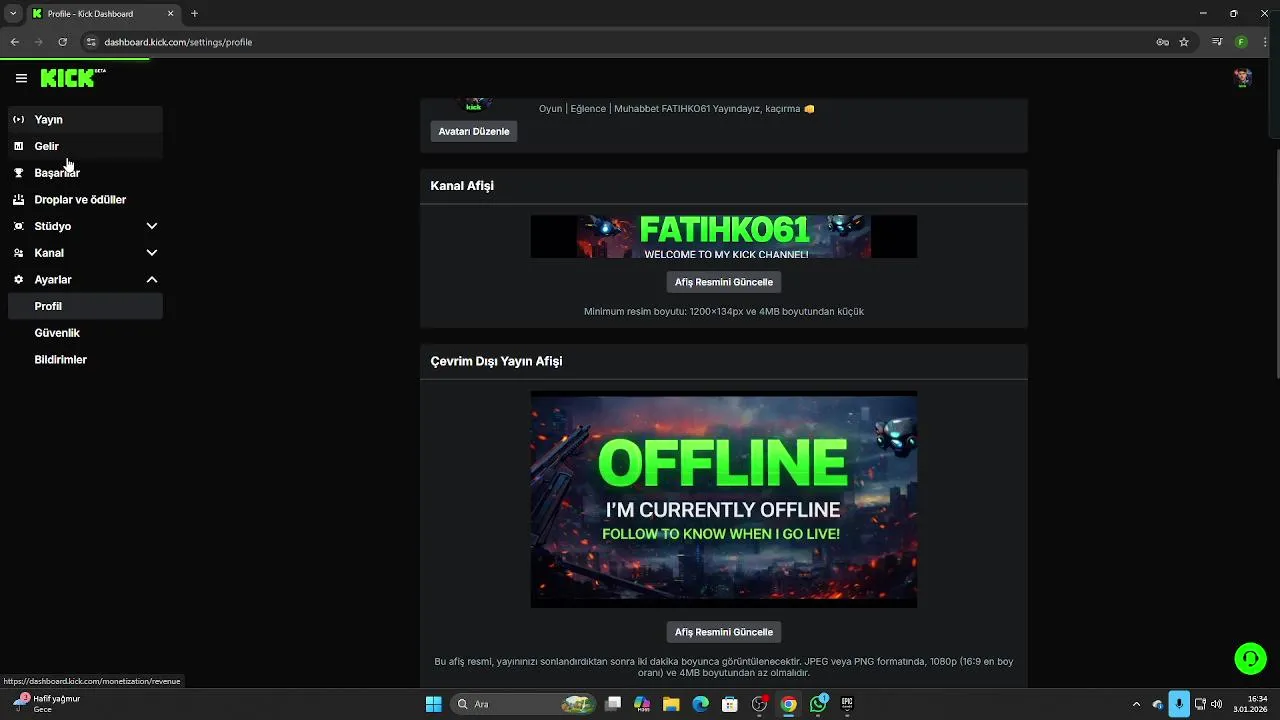Click the Başarılar trophy icon
1280x720 pixels.
point(18,173)
